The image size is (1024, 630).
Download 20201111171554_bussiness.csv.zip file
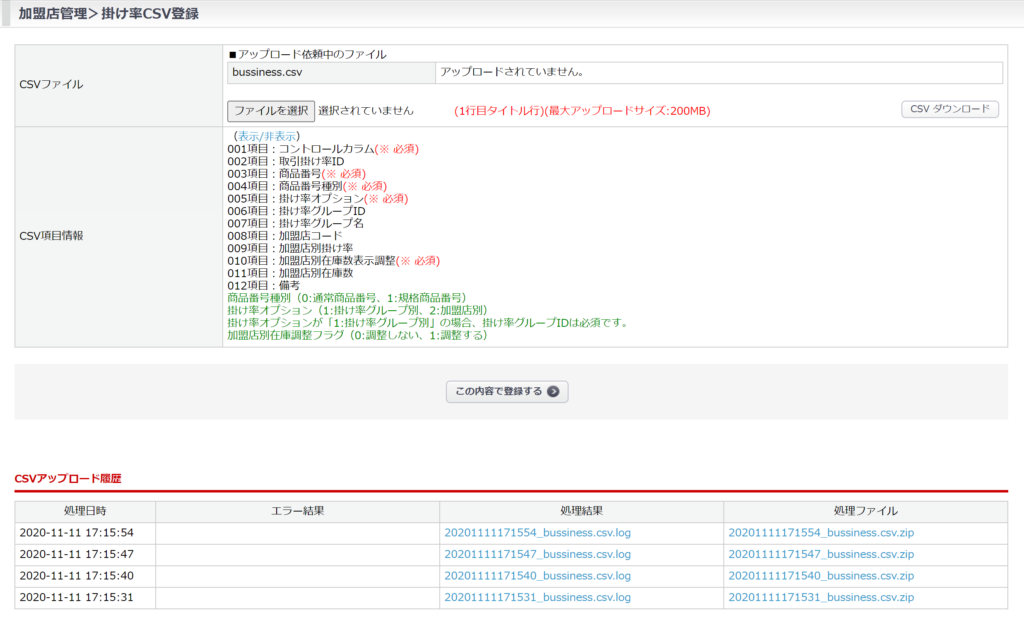[x=821, y=532]
